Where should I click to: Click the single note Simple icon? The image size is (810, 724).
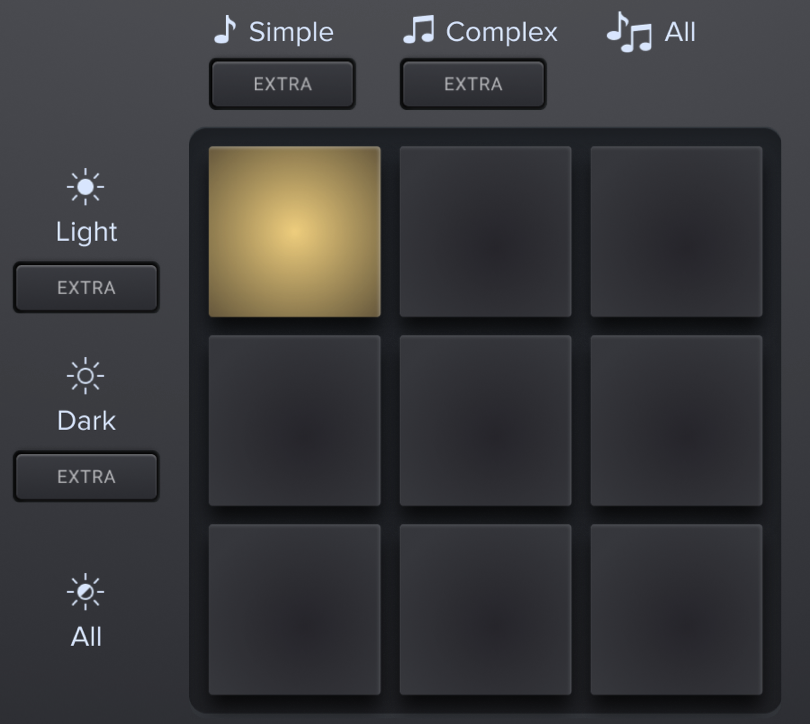point(225,29)
